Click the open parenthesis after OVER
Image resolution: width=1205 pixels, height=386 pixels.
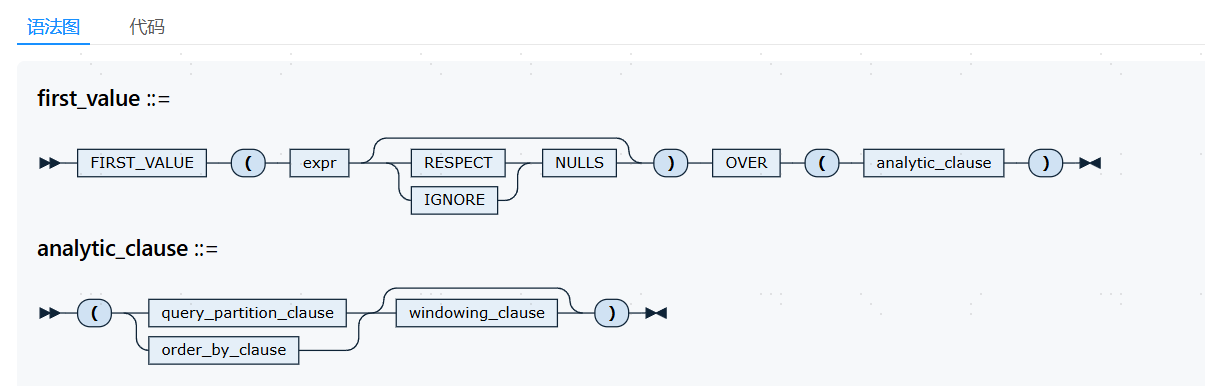point(822,162)
